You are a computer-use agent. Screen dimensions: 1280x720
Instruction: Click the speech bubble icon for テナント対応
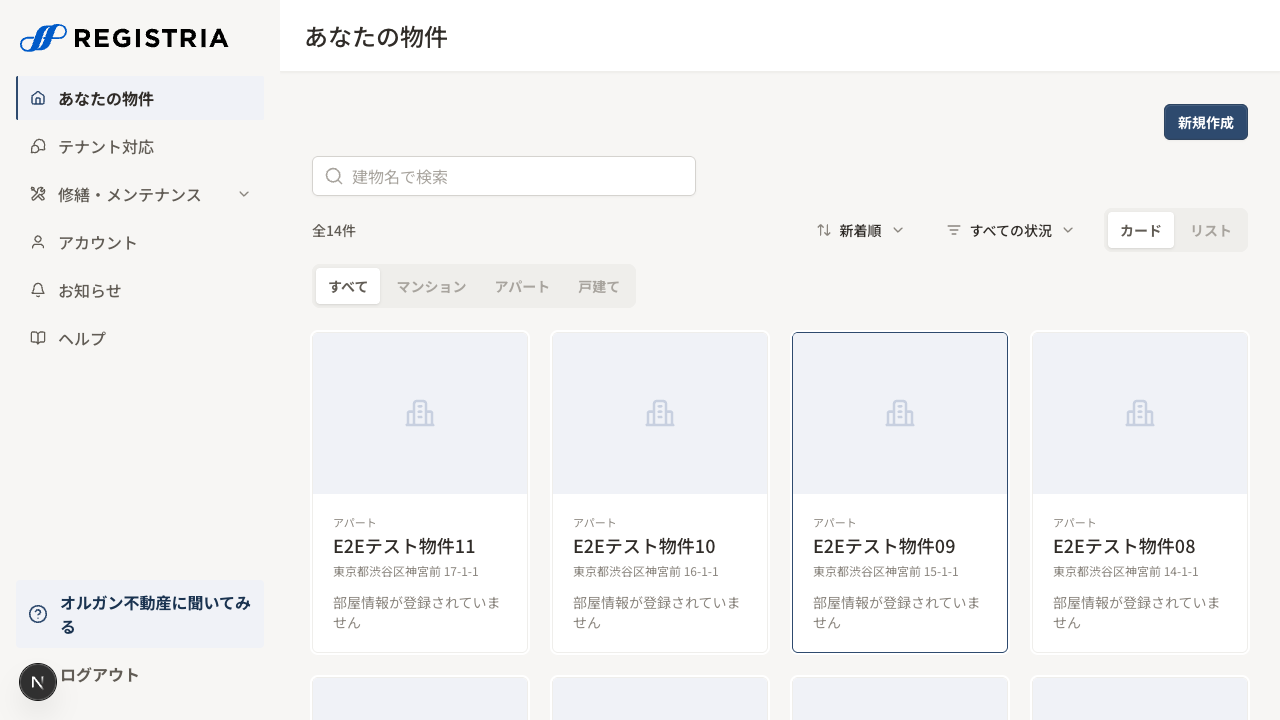(x=38, y=146)
